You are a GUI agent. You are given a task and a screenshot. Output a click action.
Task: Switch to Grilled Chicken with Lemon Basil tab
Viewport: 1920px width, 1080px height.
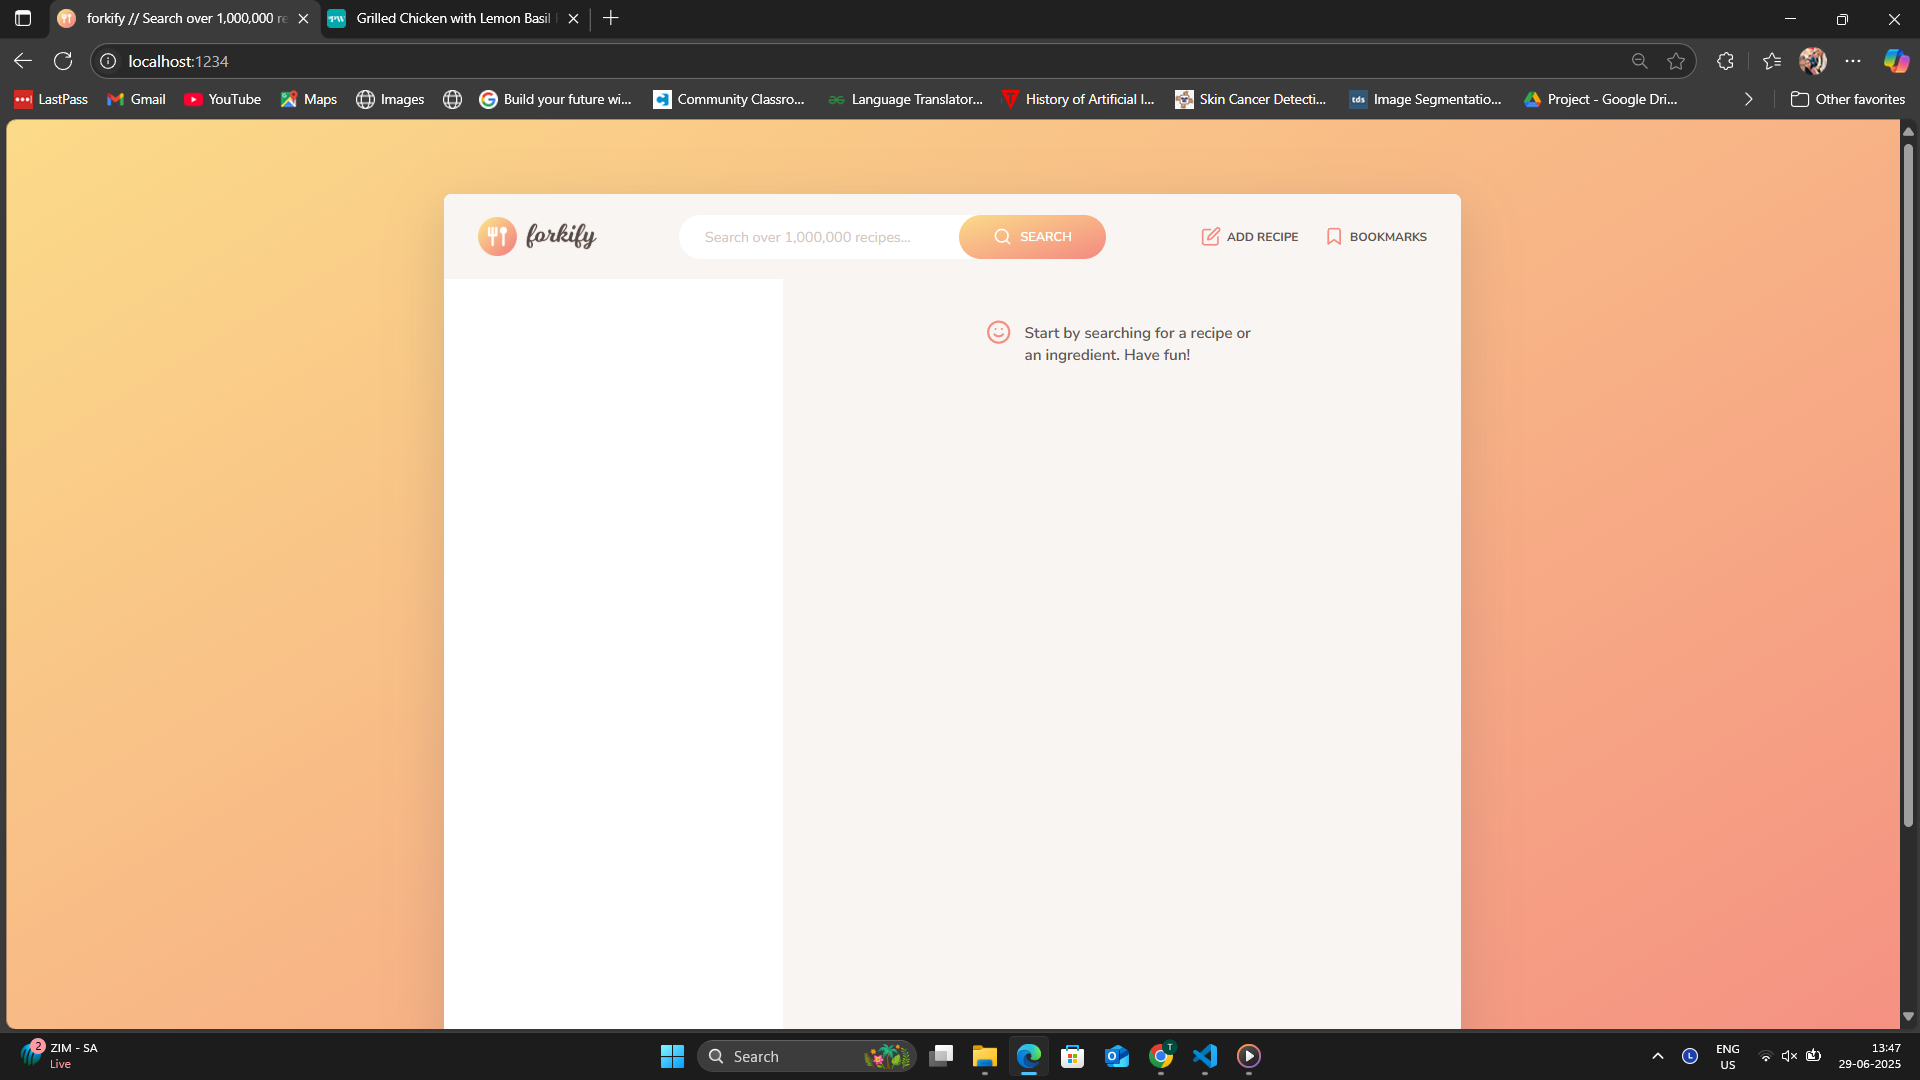coord(452,18)
